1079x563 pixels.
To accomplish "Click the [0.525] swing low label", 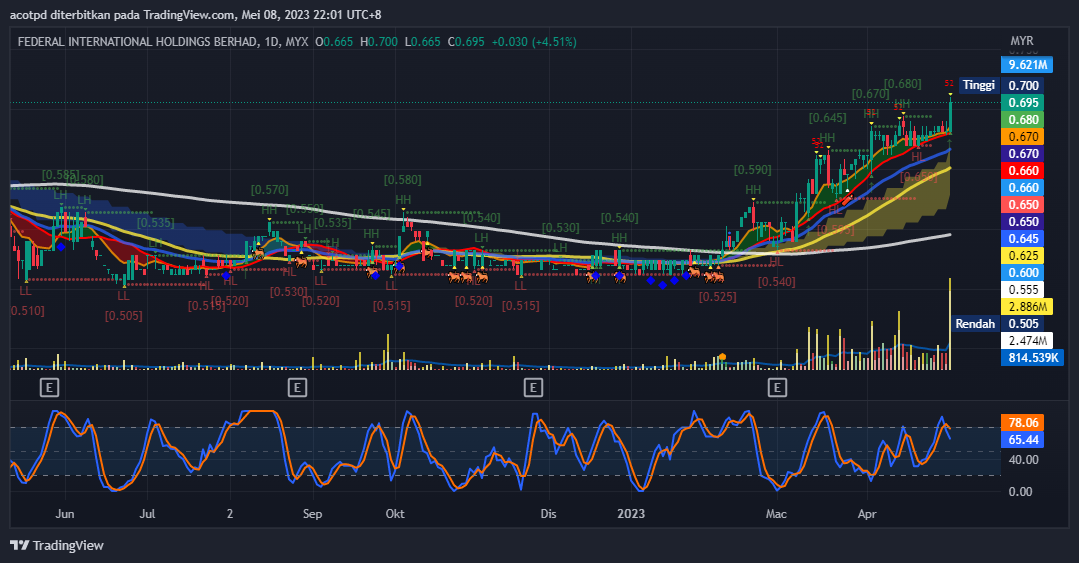I will 717,297.
